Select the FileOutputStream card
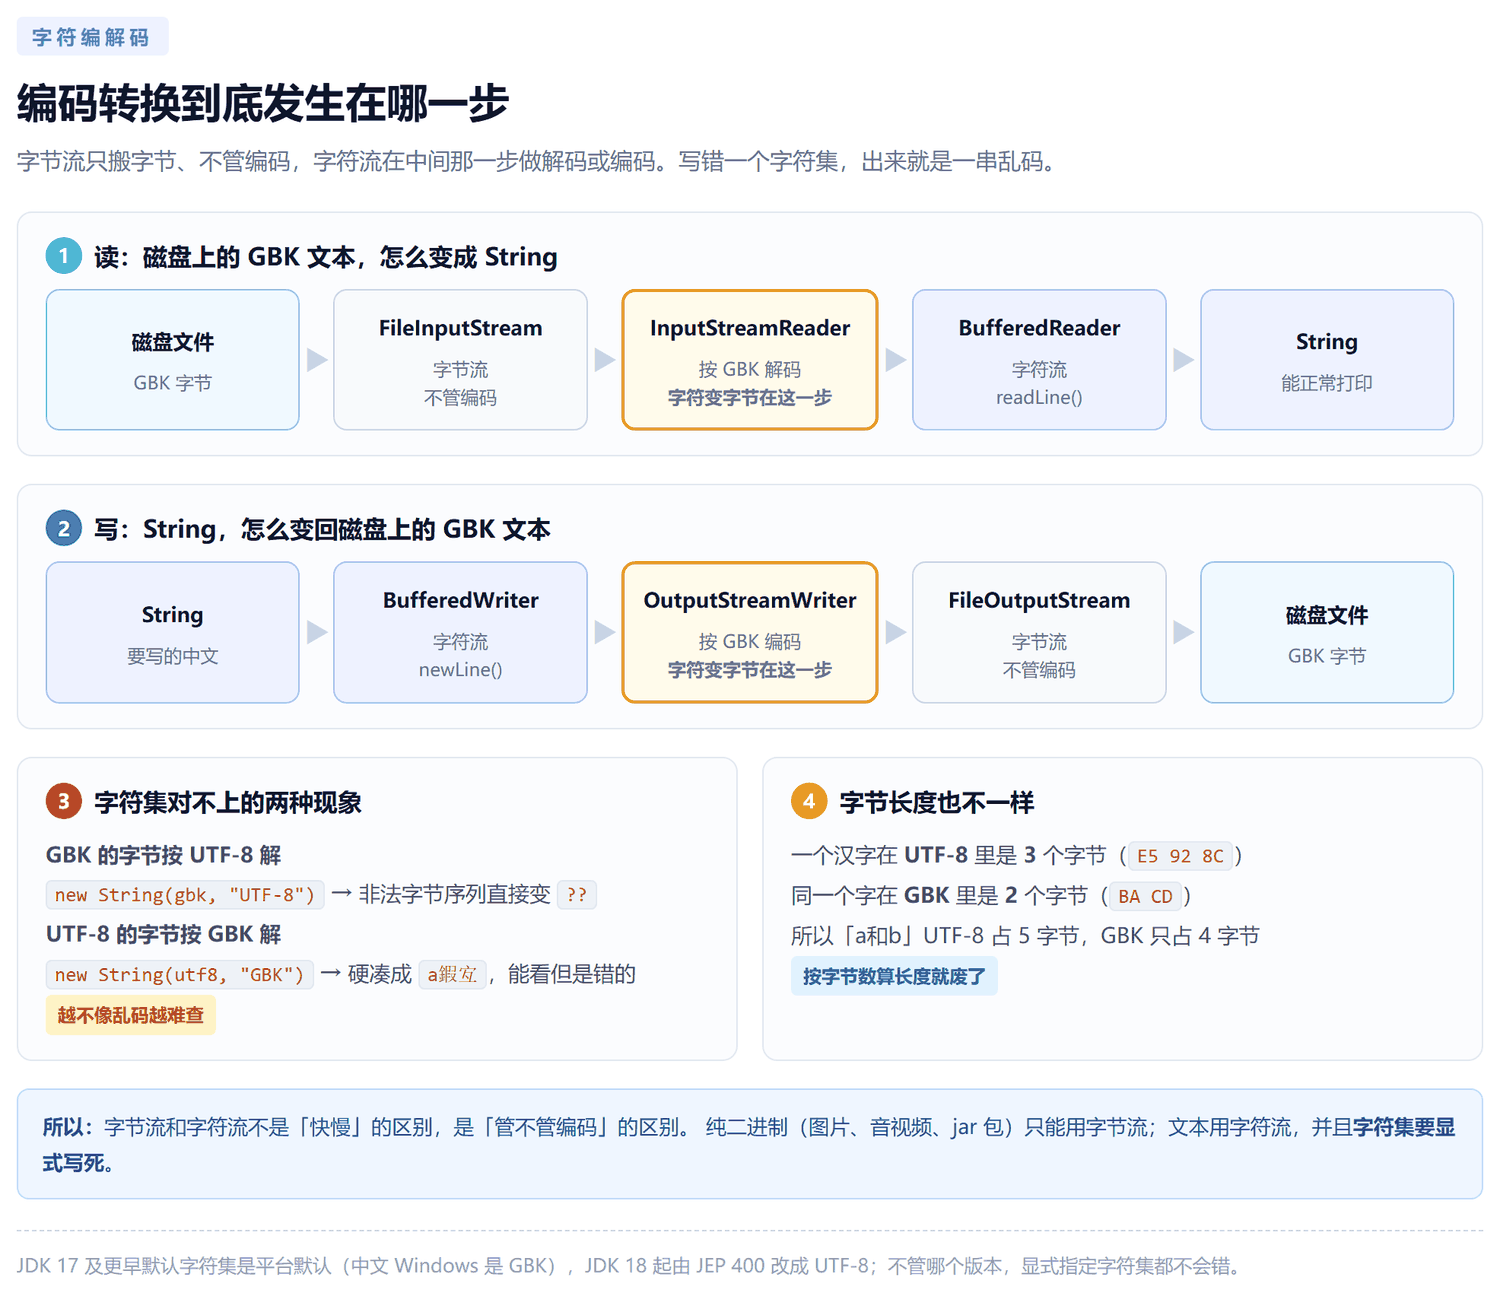The width and height of the screenshot is (1500, 1293). tap(1039, 632)
